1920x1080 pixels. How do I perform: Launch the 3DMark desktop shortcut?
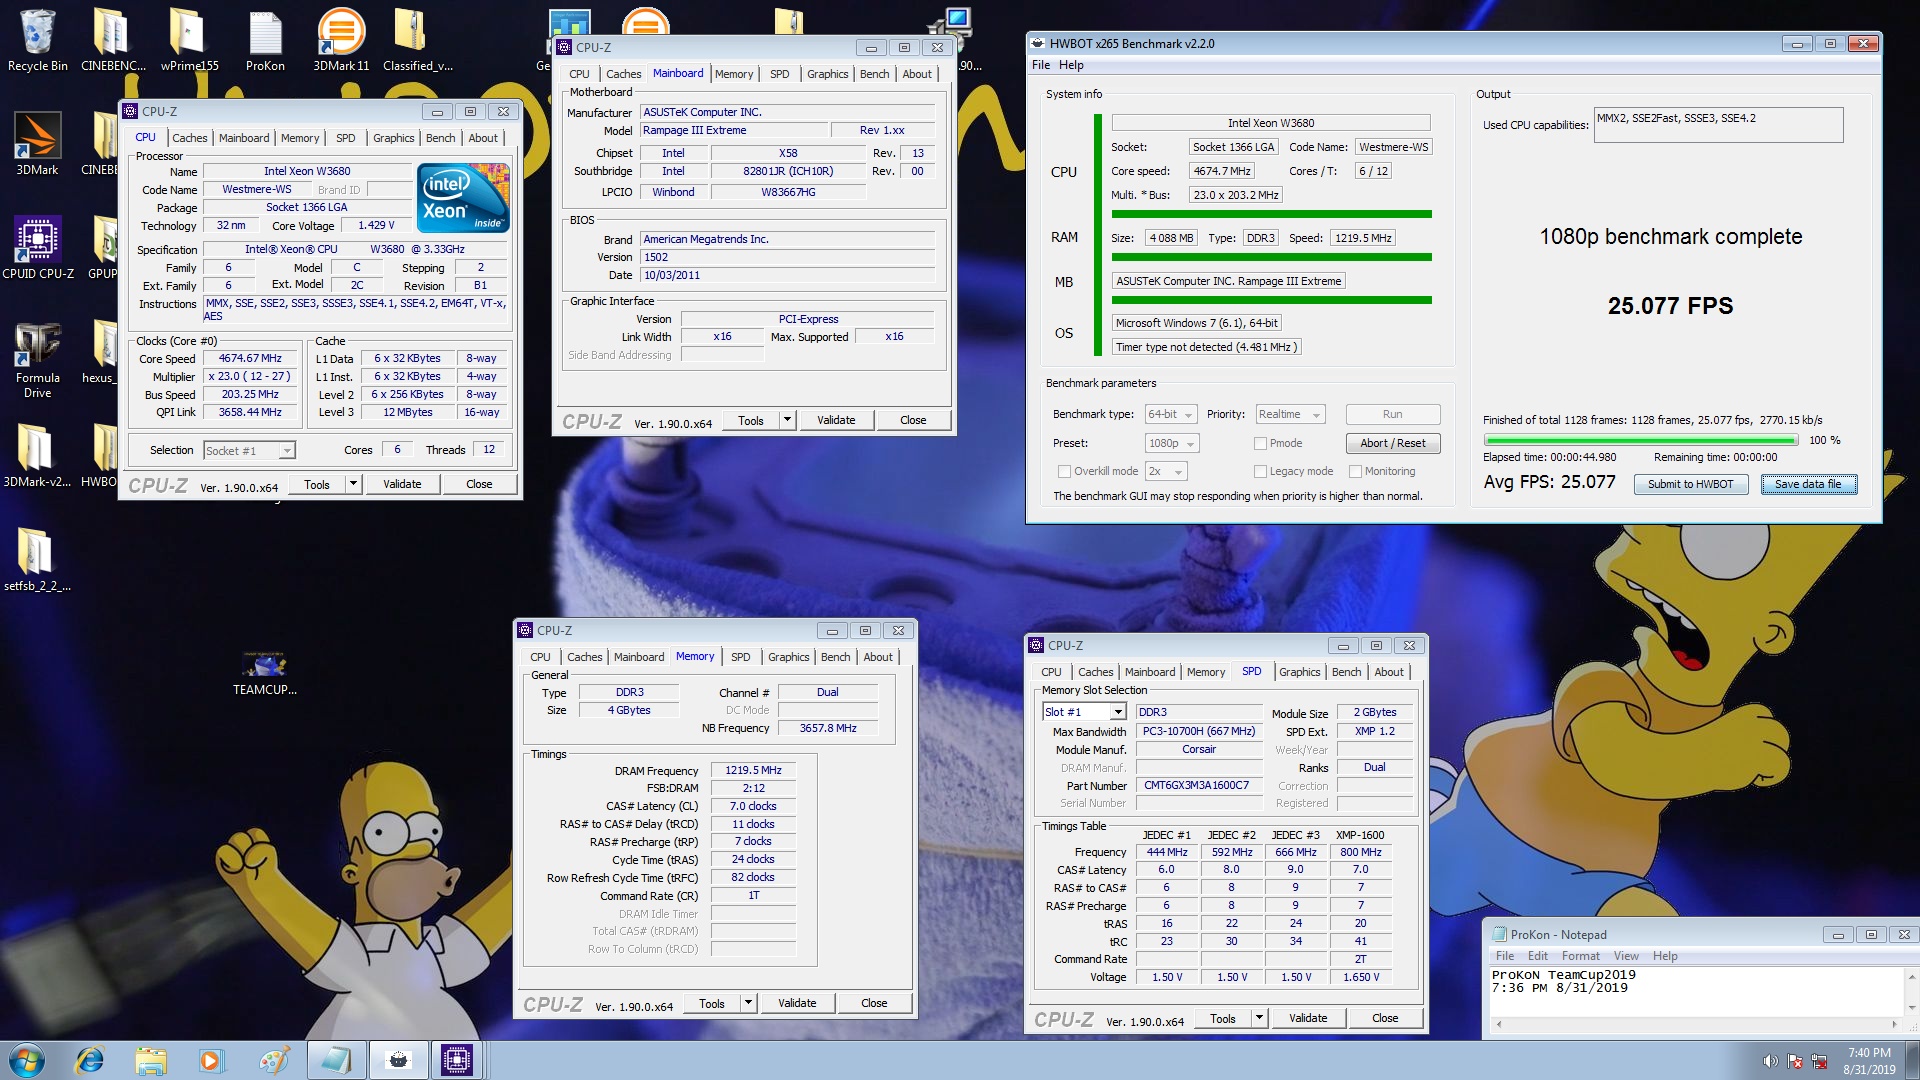(x=37, y=143)
